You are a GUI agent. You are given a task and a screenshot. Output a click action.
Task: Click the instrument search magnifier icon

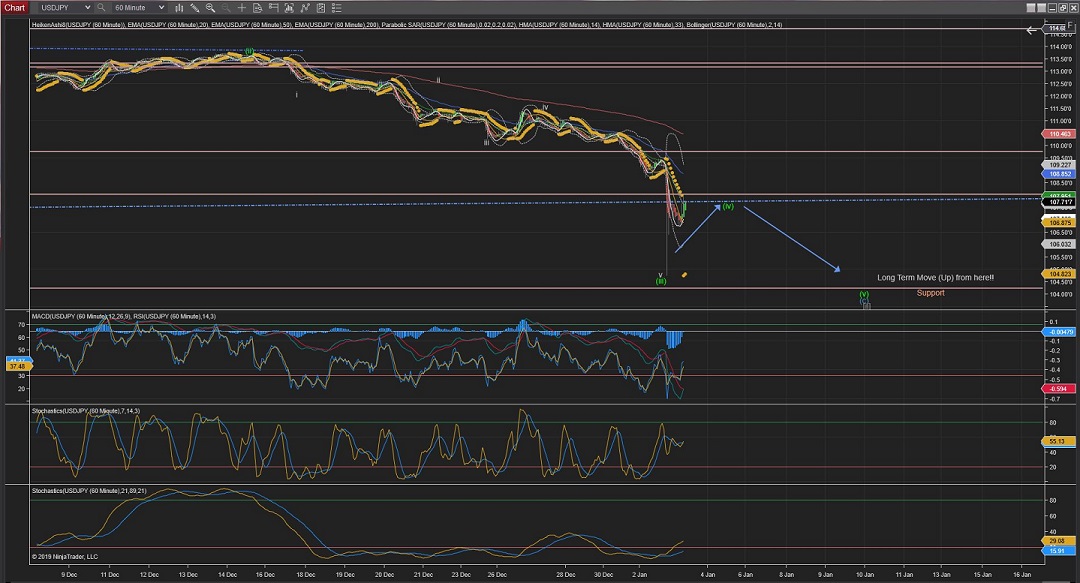pos(101,8)
